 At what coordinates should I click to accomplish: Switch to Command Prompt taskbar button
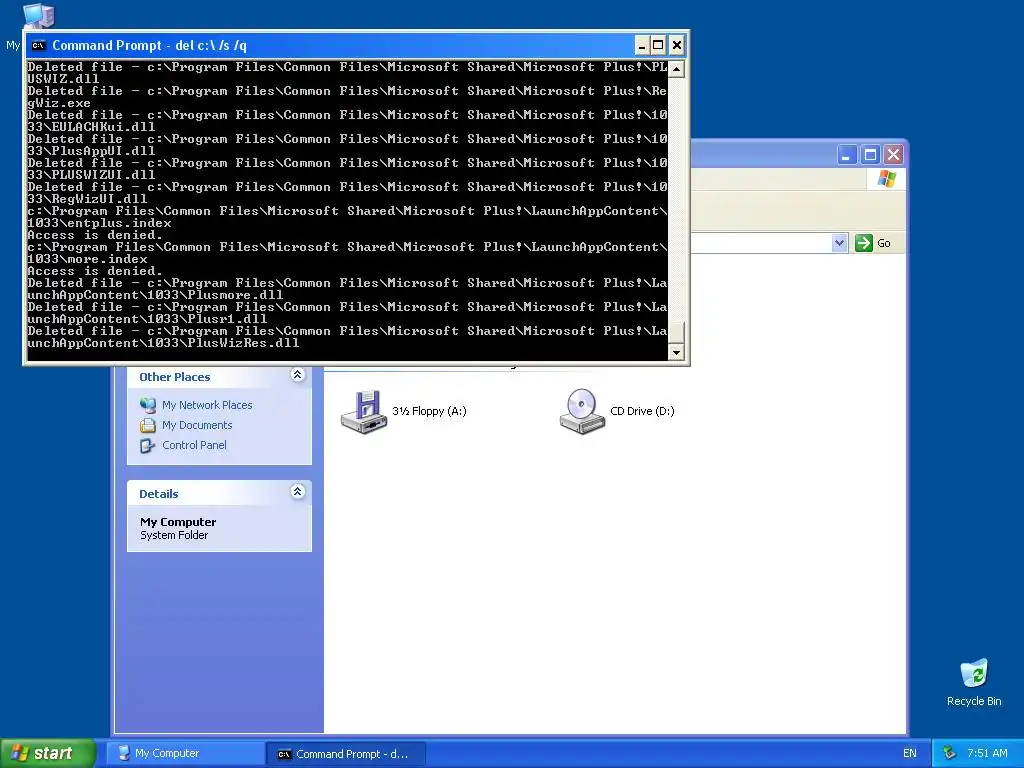tap(346, 754)
